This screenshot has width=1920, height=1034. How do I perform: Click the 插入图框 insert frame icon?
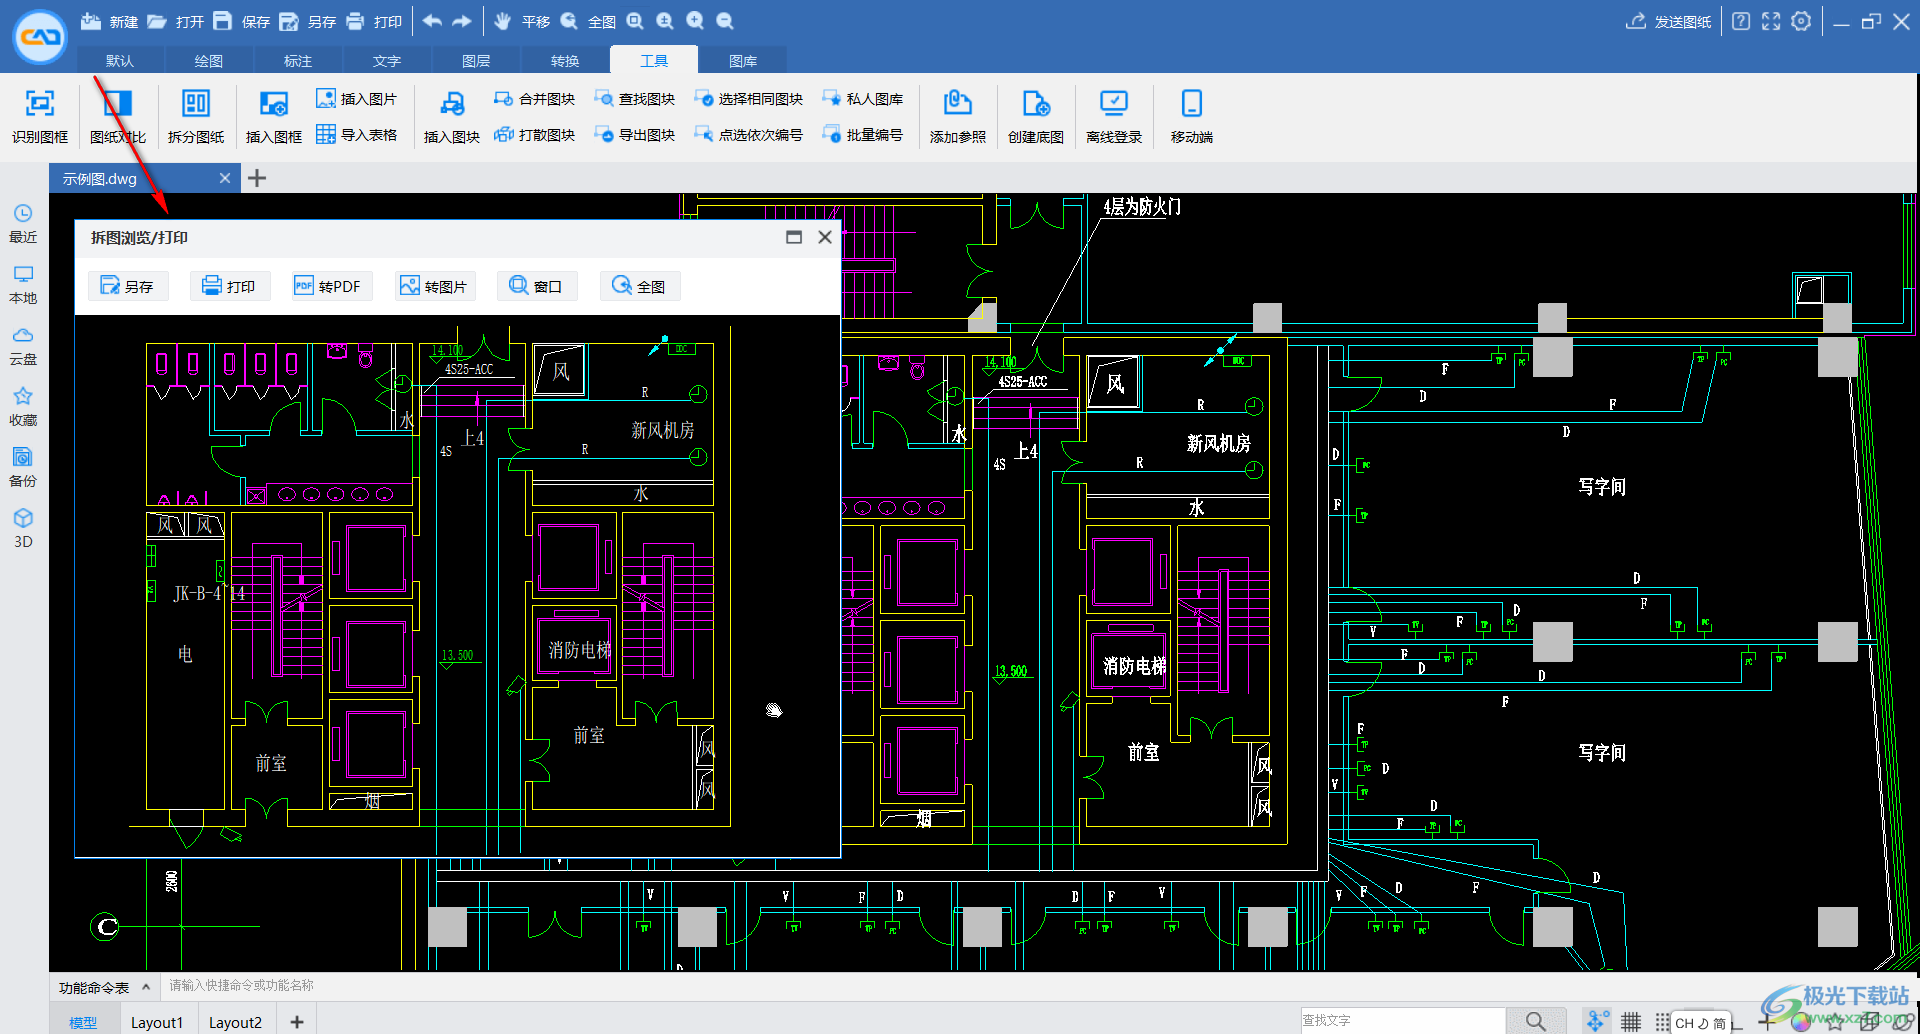click(x=273, y=105)
